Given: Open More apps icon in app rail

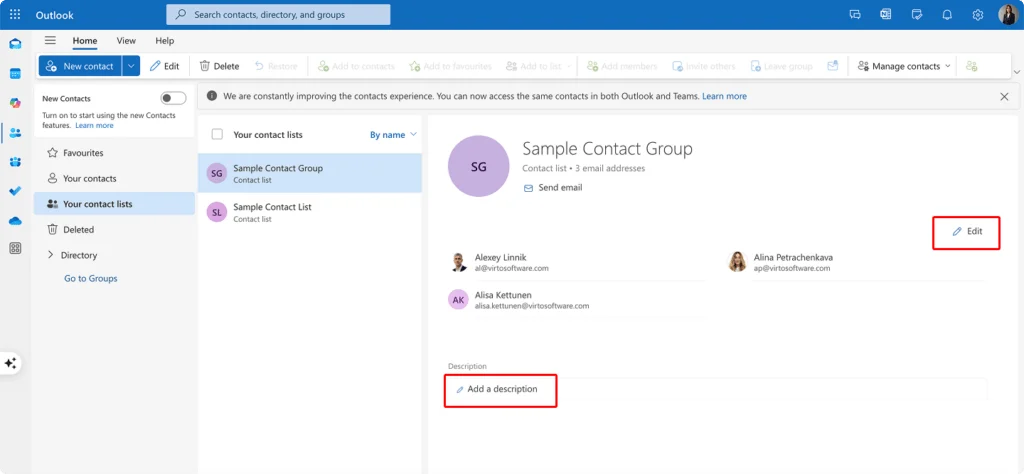Looking at the screenshot, I should (x=15, y=248).
